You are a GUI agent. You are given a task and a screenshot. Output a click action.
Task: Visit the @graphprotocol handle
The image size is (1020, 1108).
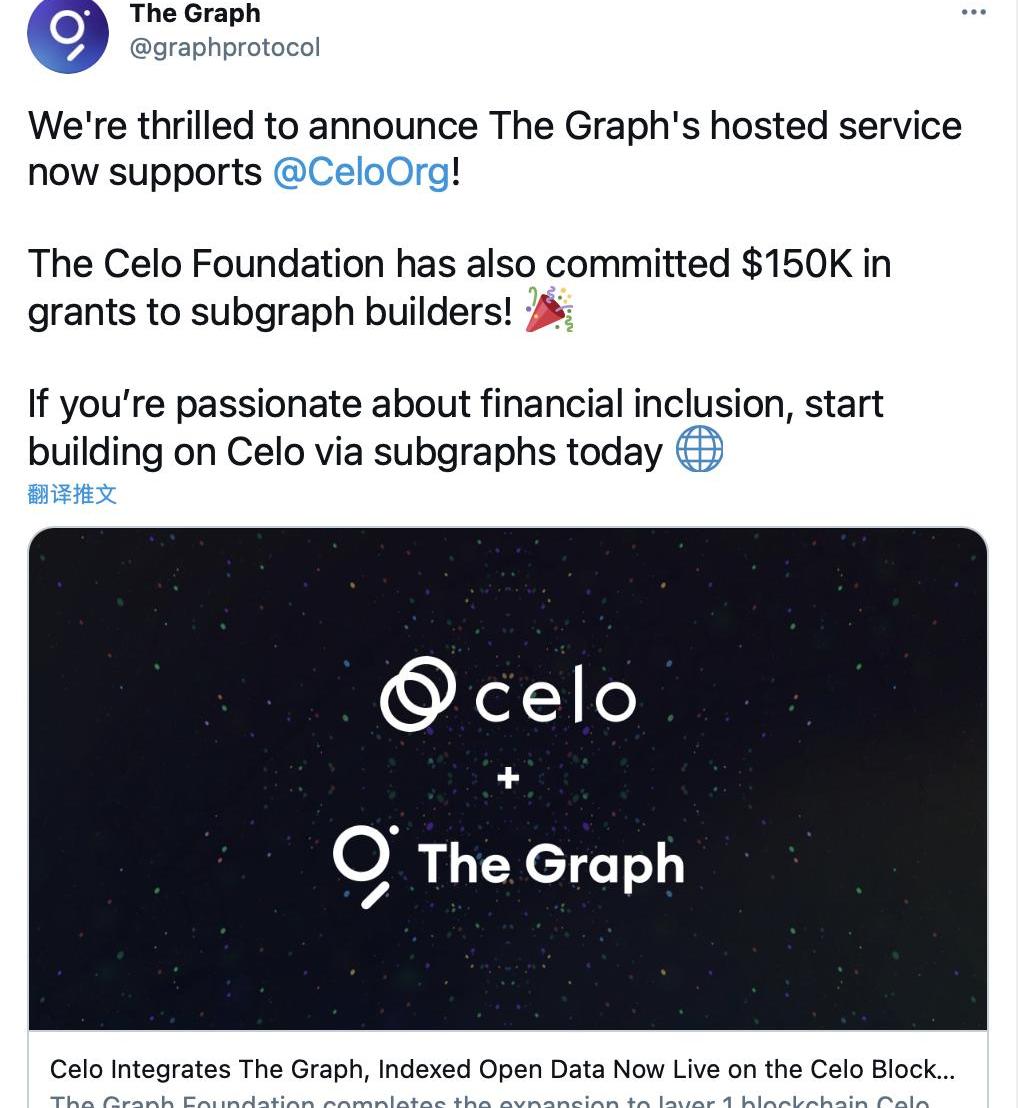(225, 47)
